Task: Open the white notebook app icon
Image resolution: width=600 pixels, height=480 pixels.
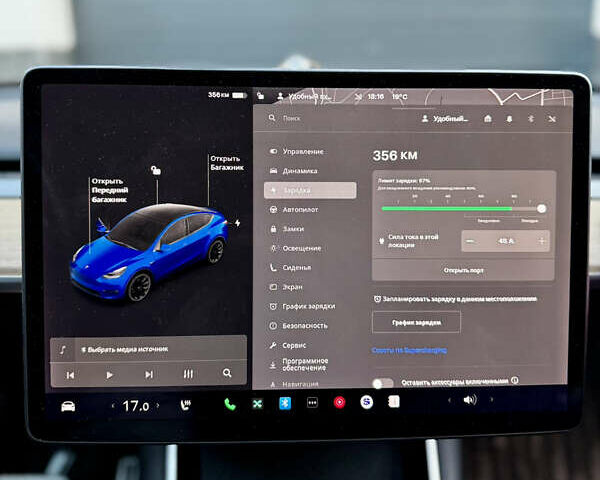Action: coord(394,402)
